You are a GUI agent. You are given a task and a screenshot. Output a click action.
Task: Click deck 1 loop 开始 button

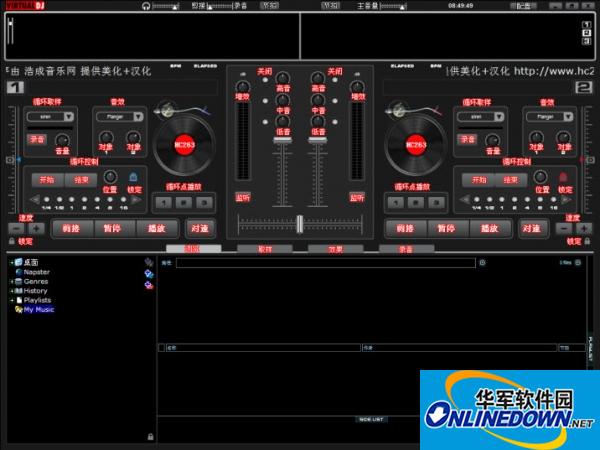coord(47,179)
